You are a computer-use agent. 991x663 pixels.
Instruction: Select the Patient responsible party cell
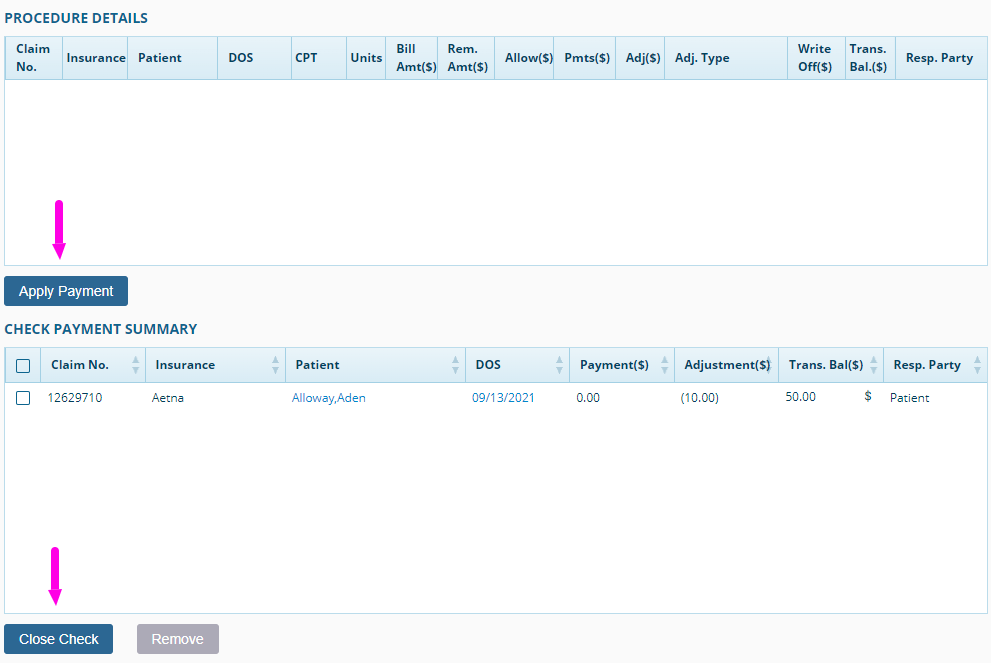tap(909, 398)
